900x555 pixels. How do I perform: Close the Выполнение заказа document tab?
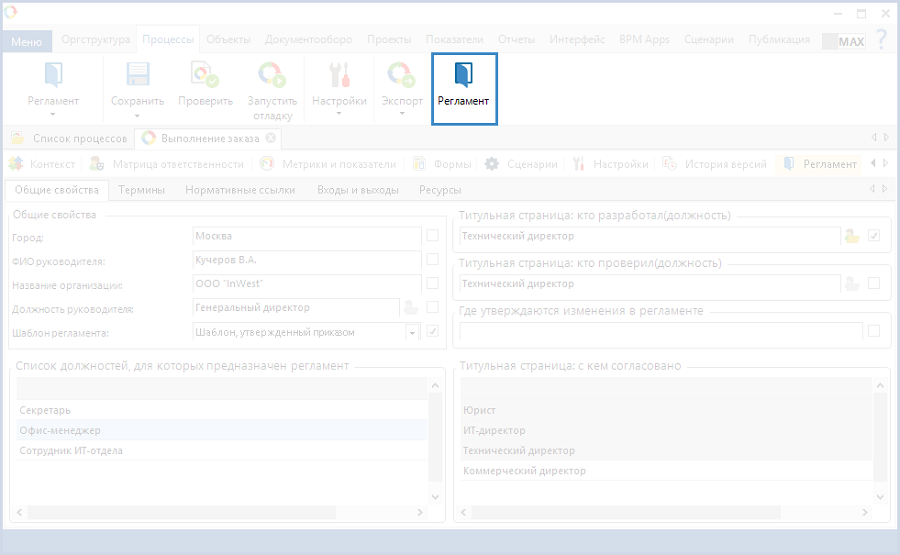[271, 138]
